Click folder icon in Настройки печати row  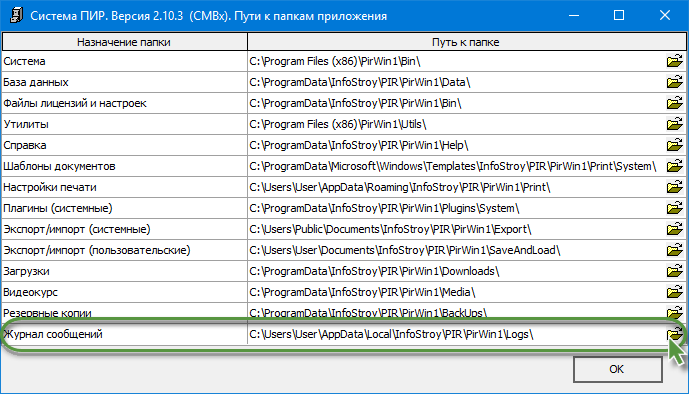click(x=674, y=187)
